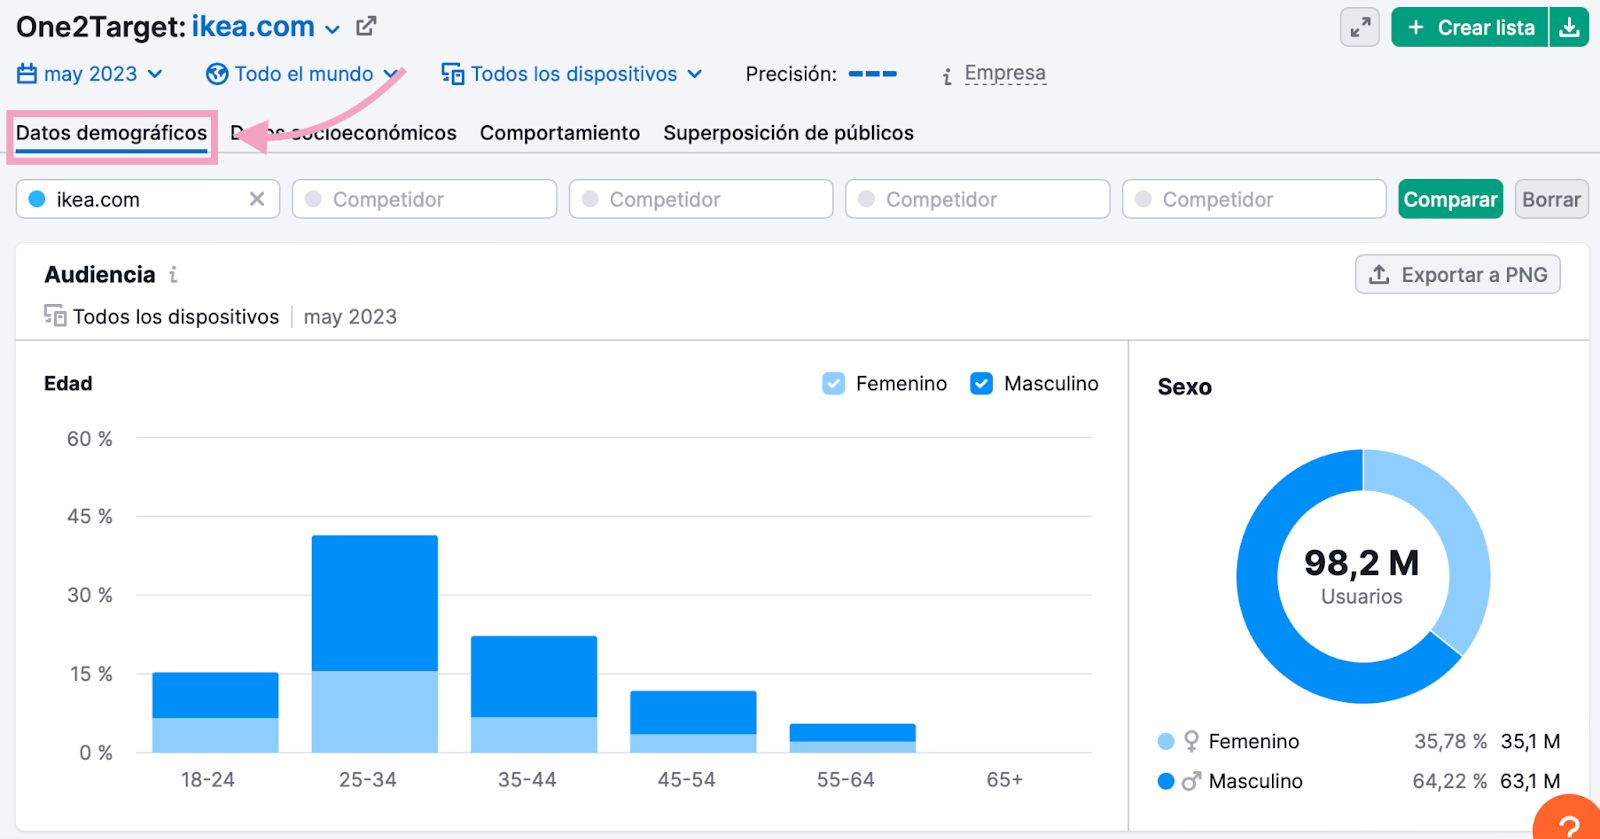Uncheck the Masculino checkbox
Viewport: 1600px width, 839px height.
click(x=981, y=383)
